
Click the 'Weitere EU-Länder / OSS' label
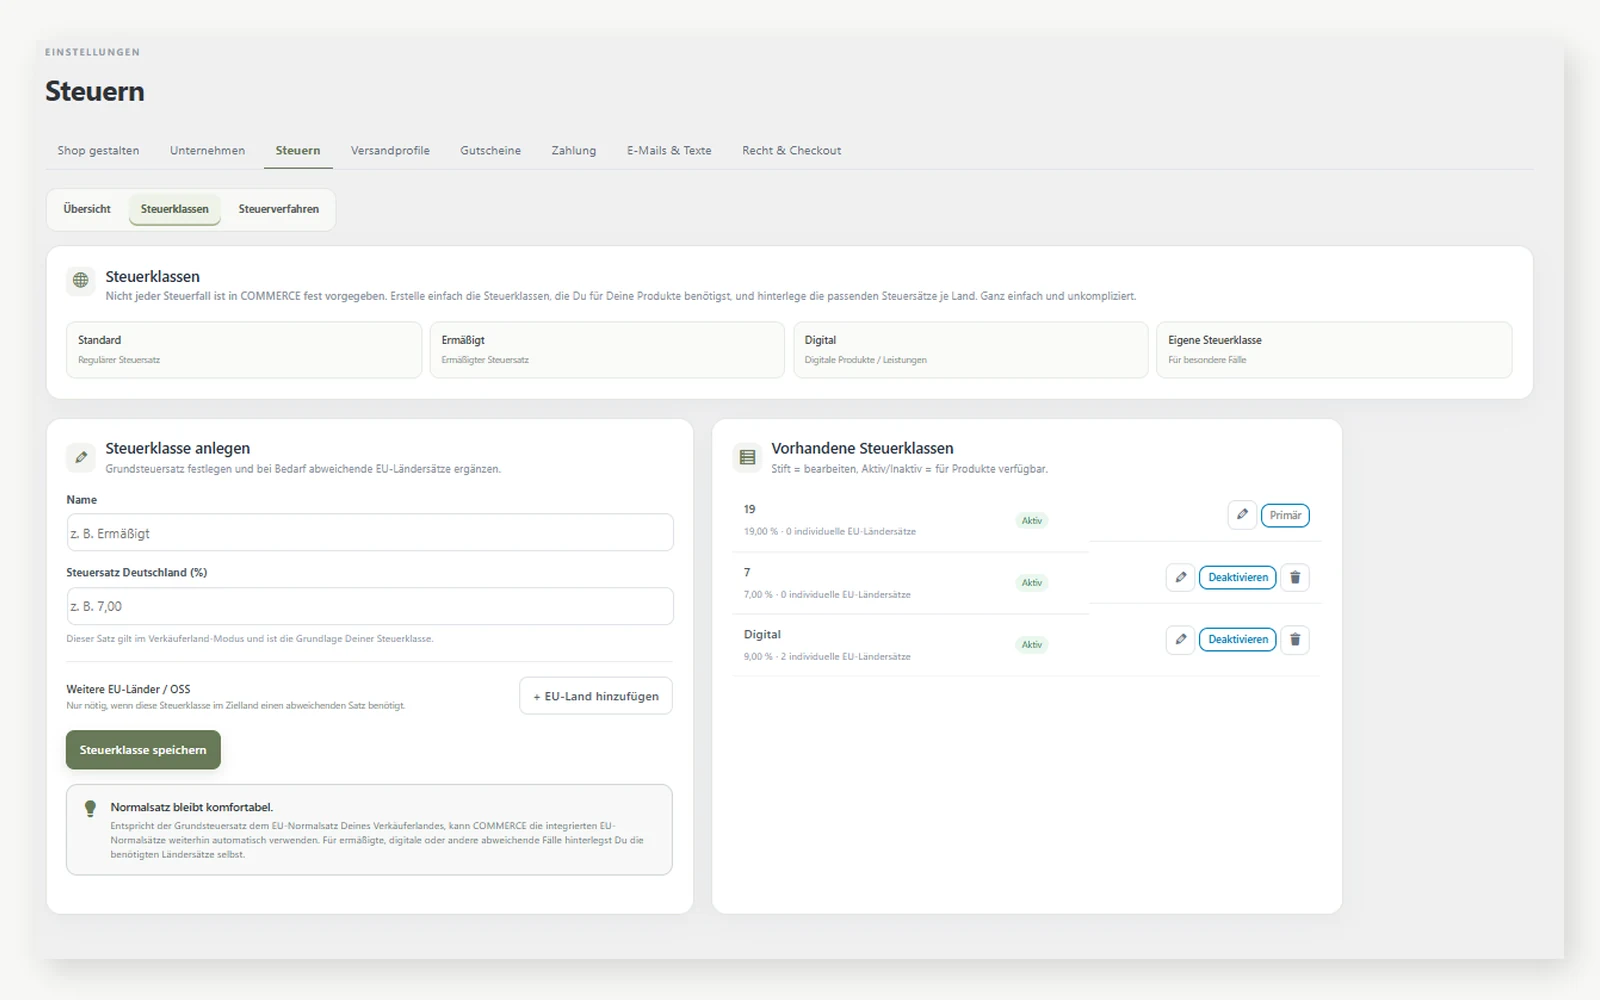click(x=128, y=689)
